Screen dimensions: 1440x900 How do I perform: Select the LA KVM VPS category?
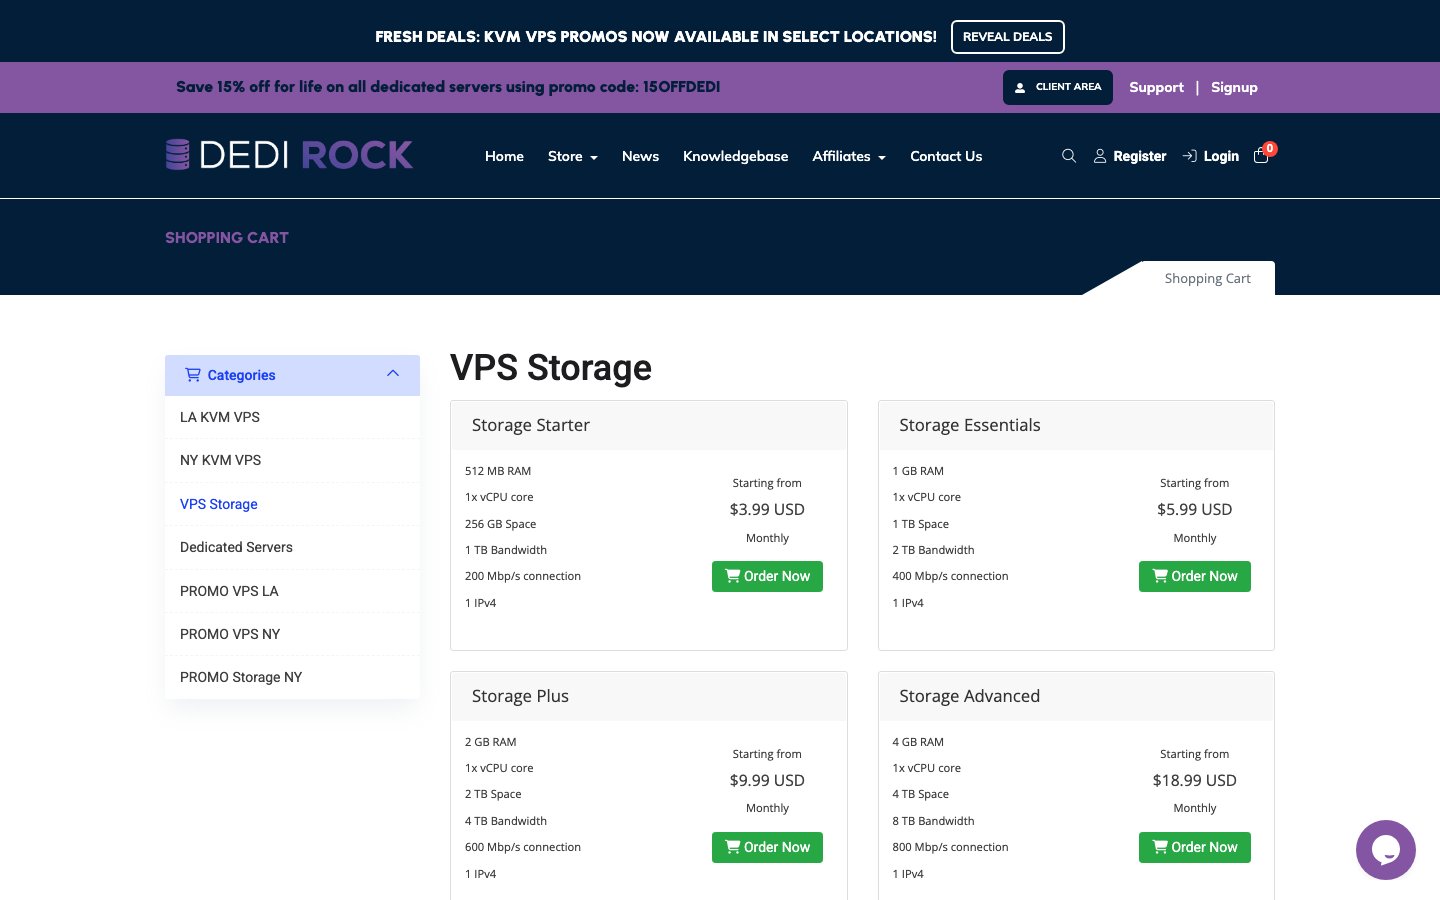(292, 417)
